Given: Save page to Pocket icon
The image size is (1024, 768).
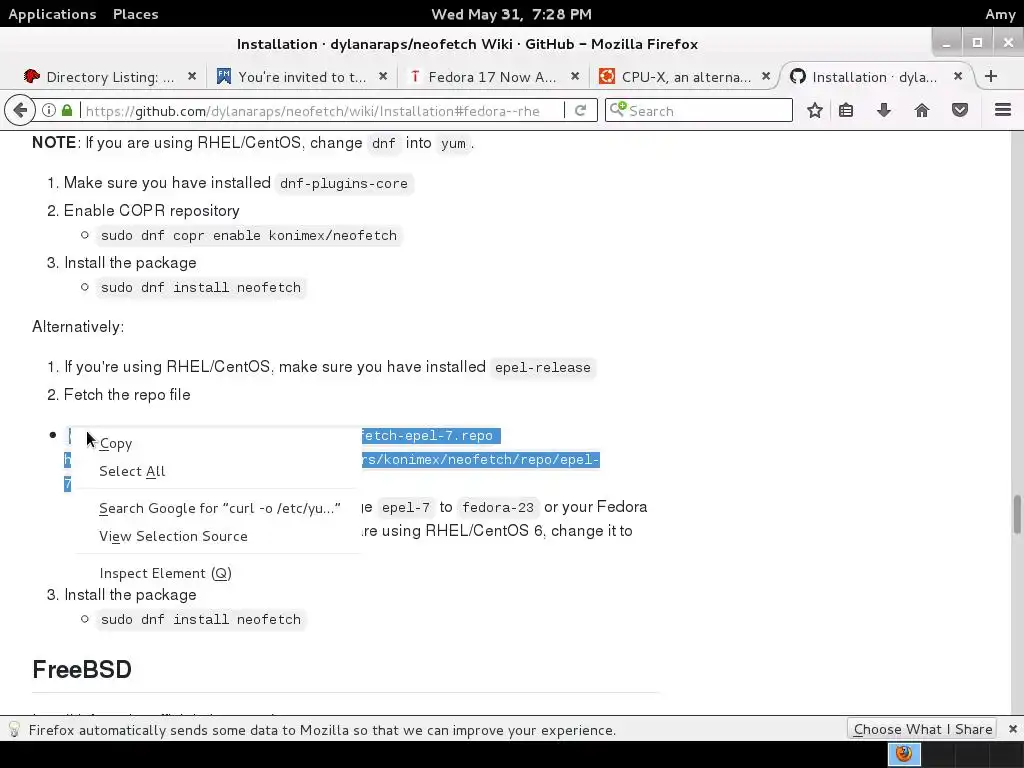Looking at the screenshot, I should 959,110.
